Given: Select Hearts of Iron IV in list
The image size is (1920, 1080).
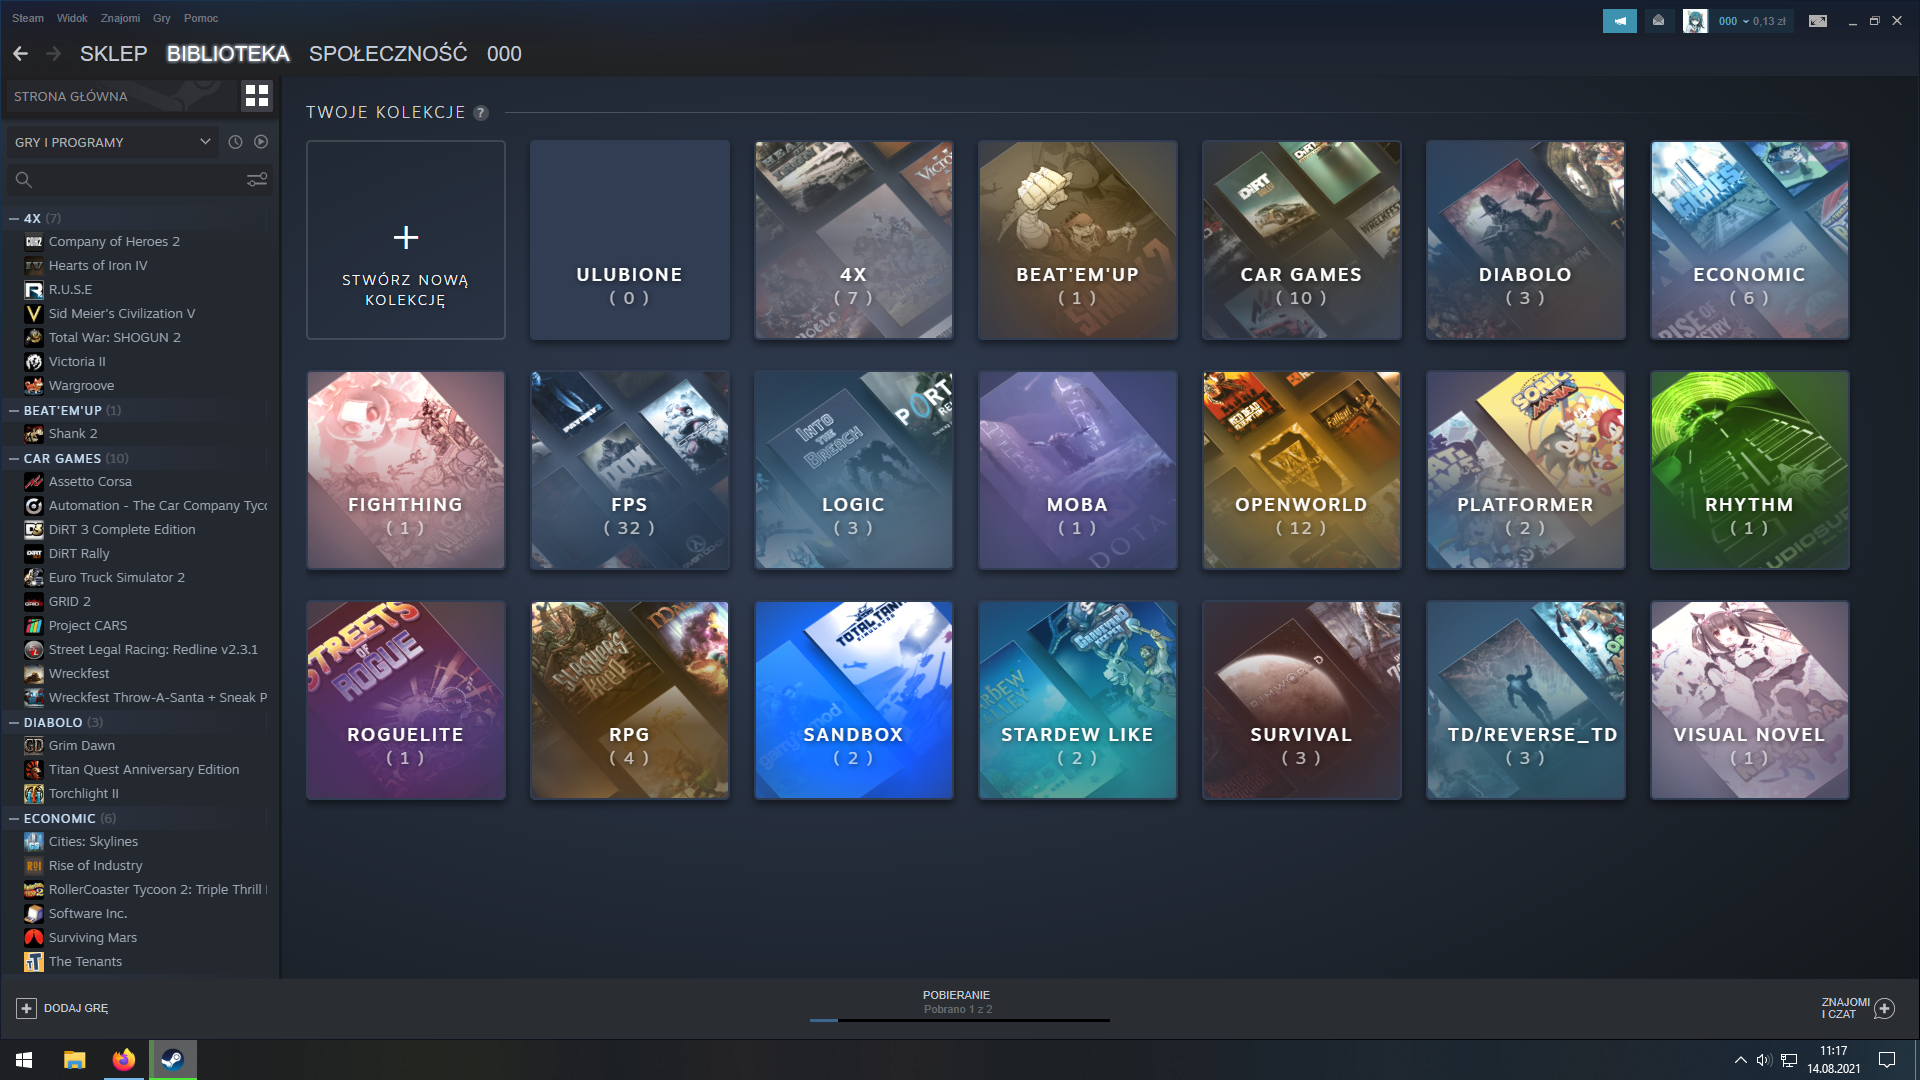Looking at the screenshot, I should tap(98, 266).
